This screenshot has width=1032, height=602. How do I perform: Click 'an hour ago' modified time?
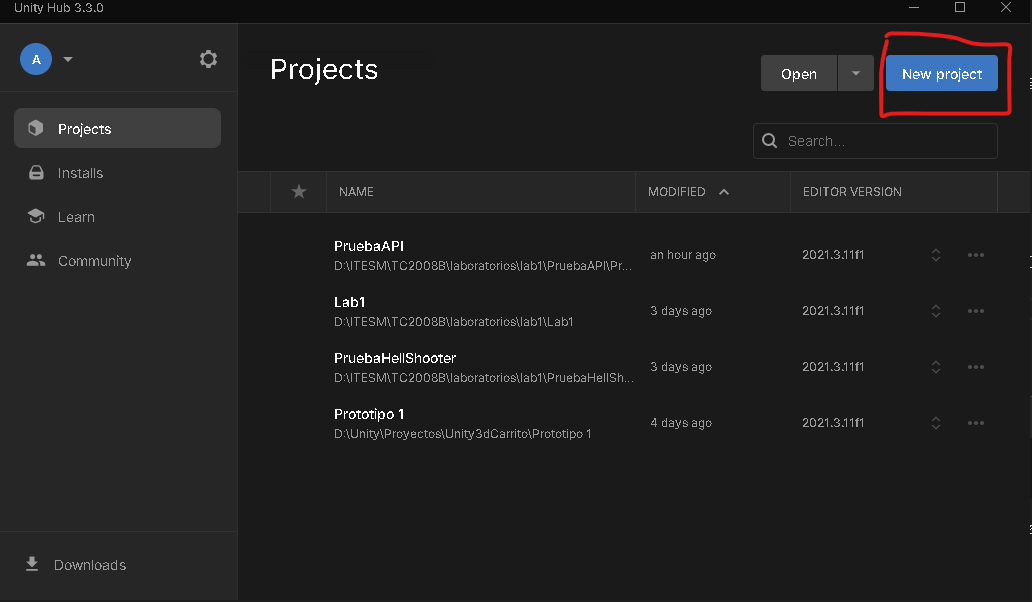[683, 255]
